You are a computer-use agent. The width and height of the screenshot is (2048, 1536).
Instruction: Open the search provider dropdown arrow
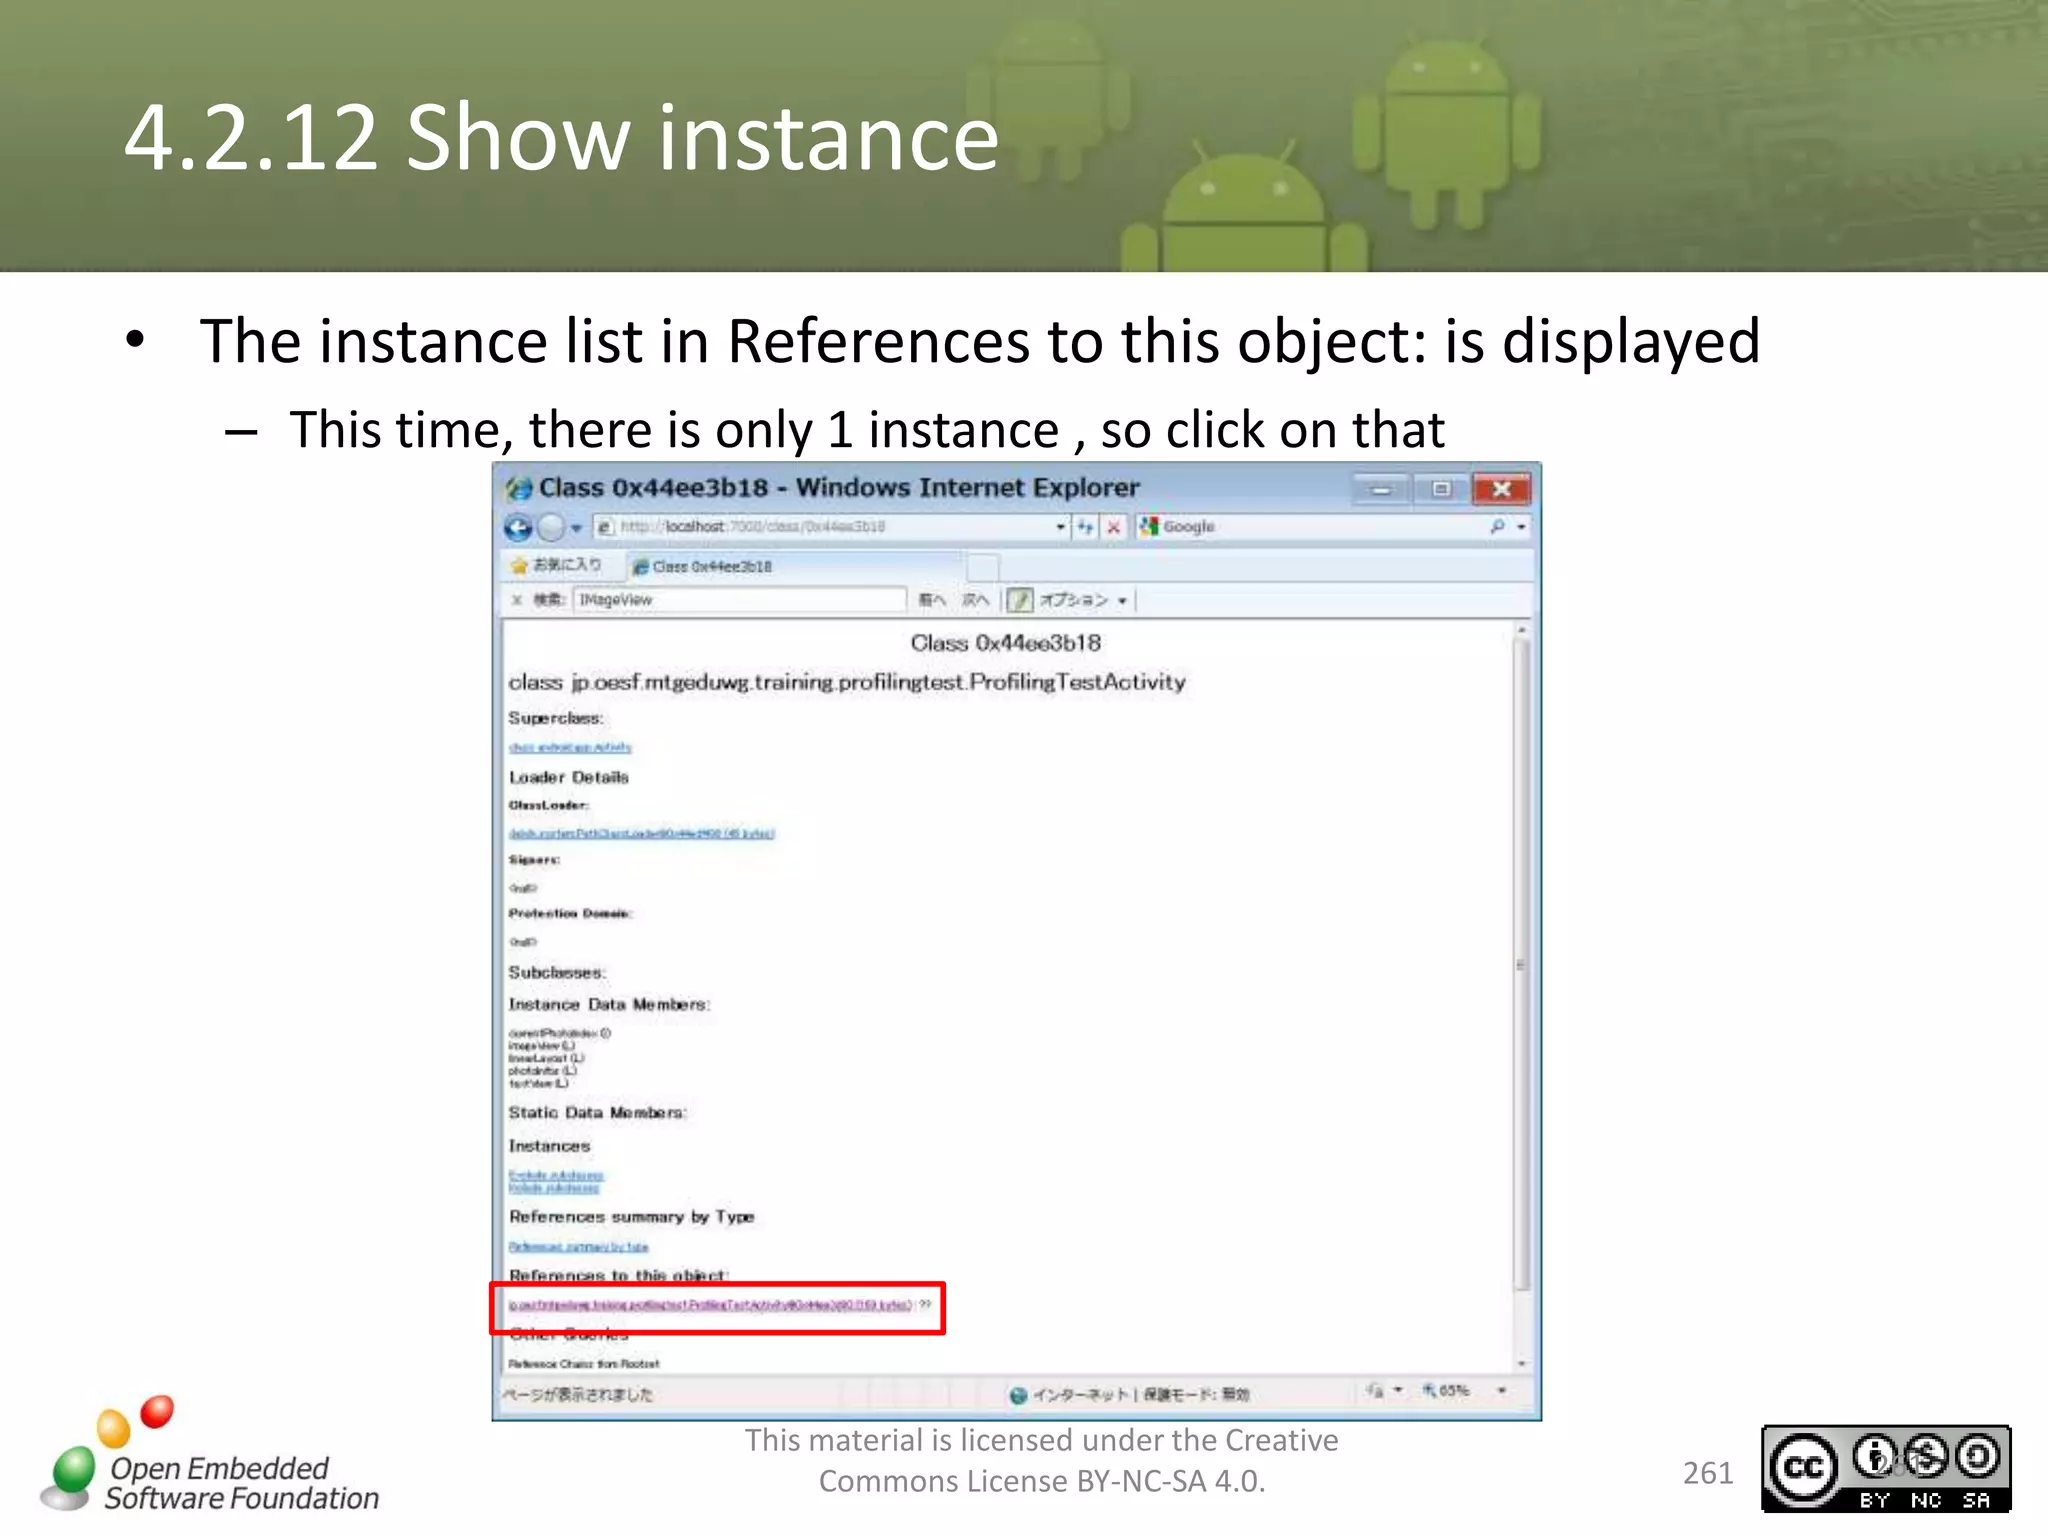point(1521,527)
